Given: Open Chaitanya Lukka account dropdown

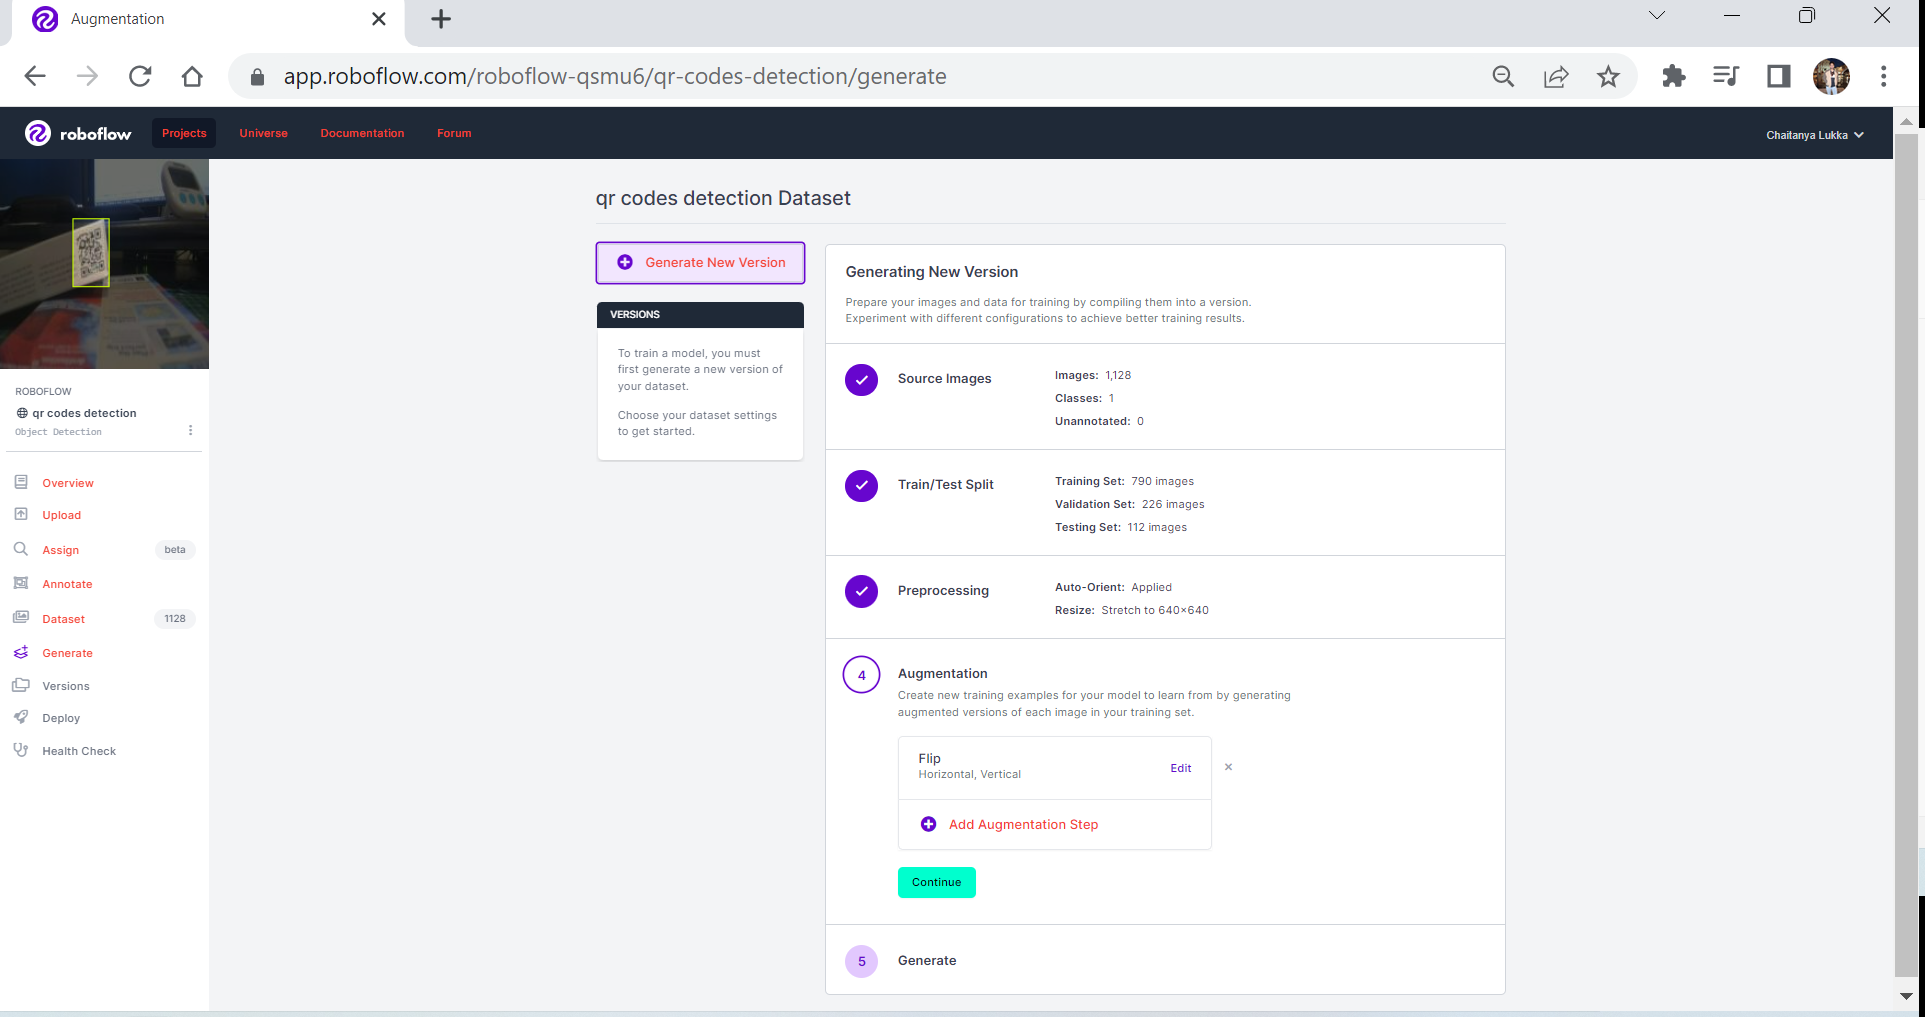Looking at the screenshot, I should point(1814,135).
